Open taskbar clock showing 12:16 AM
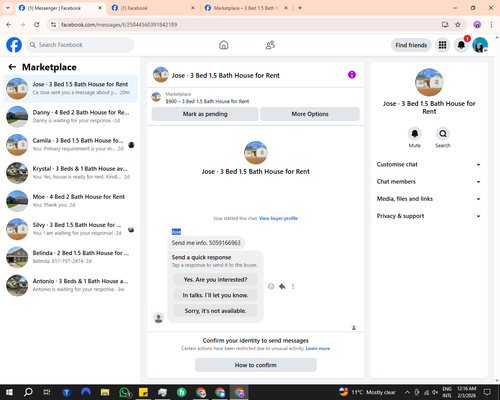Screen dimensions: 500x400 click(466, 392)
